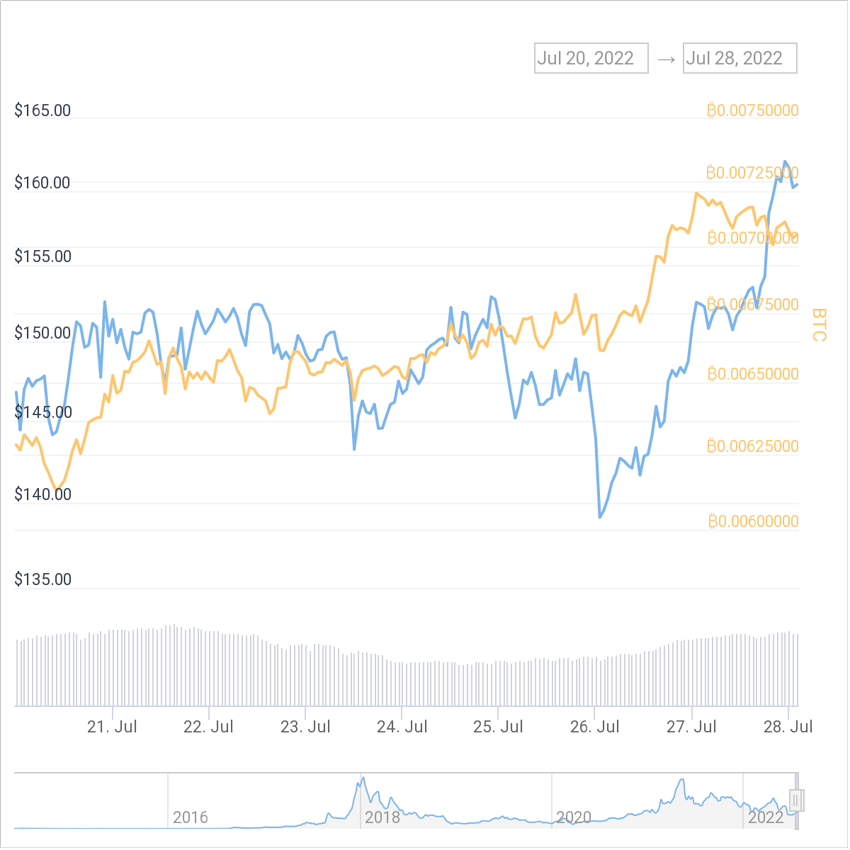The width and height of the screenshot is (850, 850).
Task: Click the BTC axis title
Action: click(819, 325)
